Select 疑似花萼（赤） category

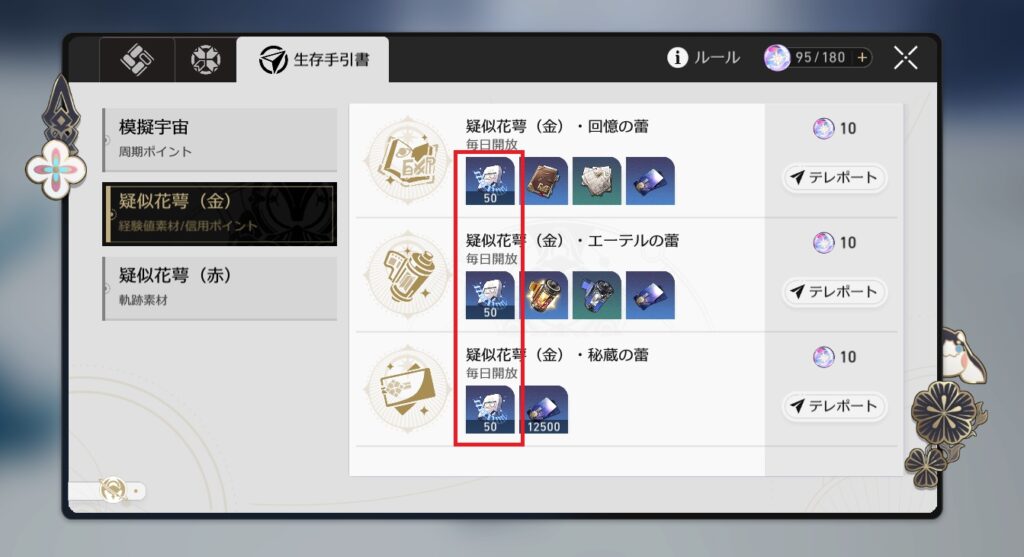(x=220, y=288)
